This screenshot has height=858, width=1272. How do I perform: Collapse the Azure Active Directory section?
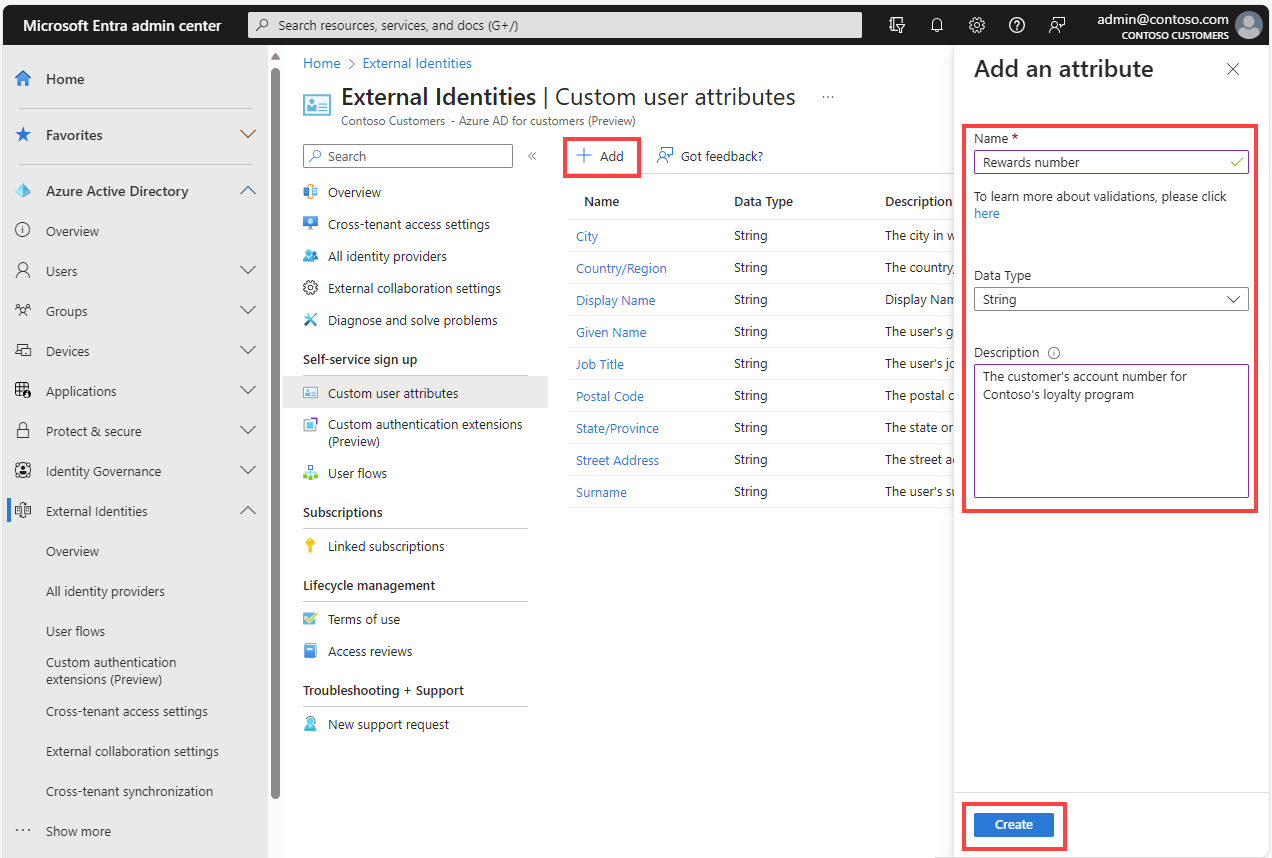click(247, 190)
